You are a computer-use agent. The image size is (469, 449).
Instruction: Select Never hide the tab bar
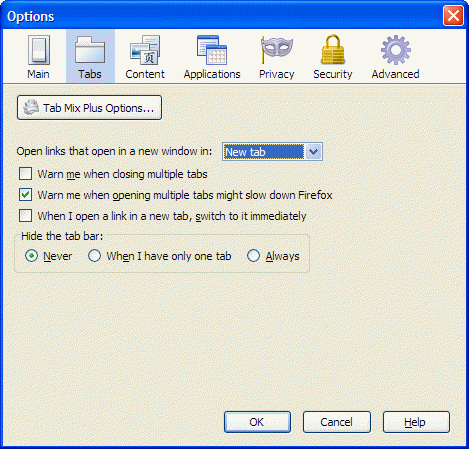click(x=31, y=256)
